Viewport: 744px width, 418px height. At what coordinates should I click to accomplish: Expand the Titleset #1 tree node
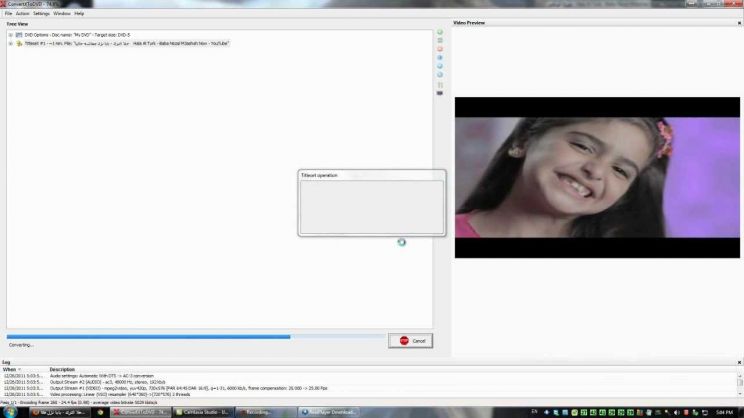[10, 44]
